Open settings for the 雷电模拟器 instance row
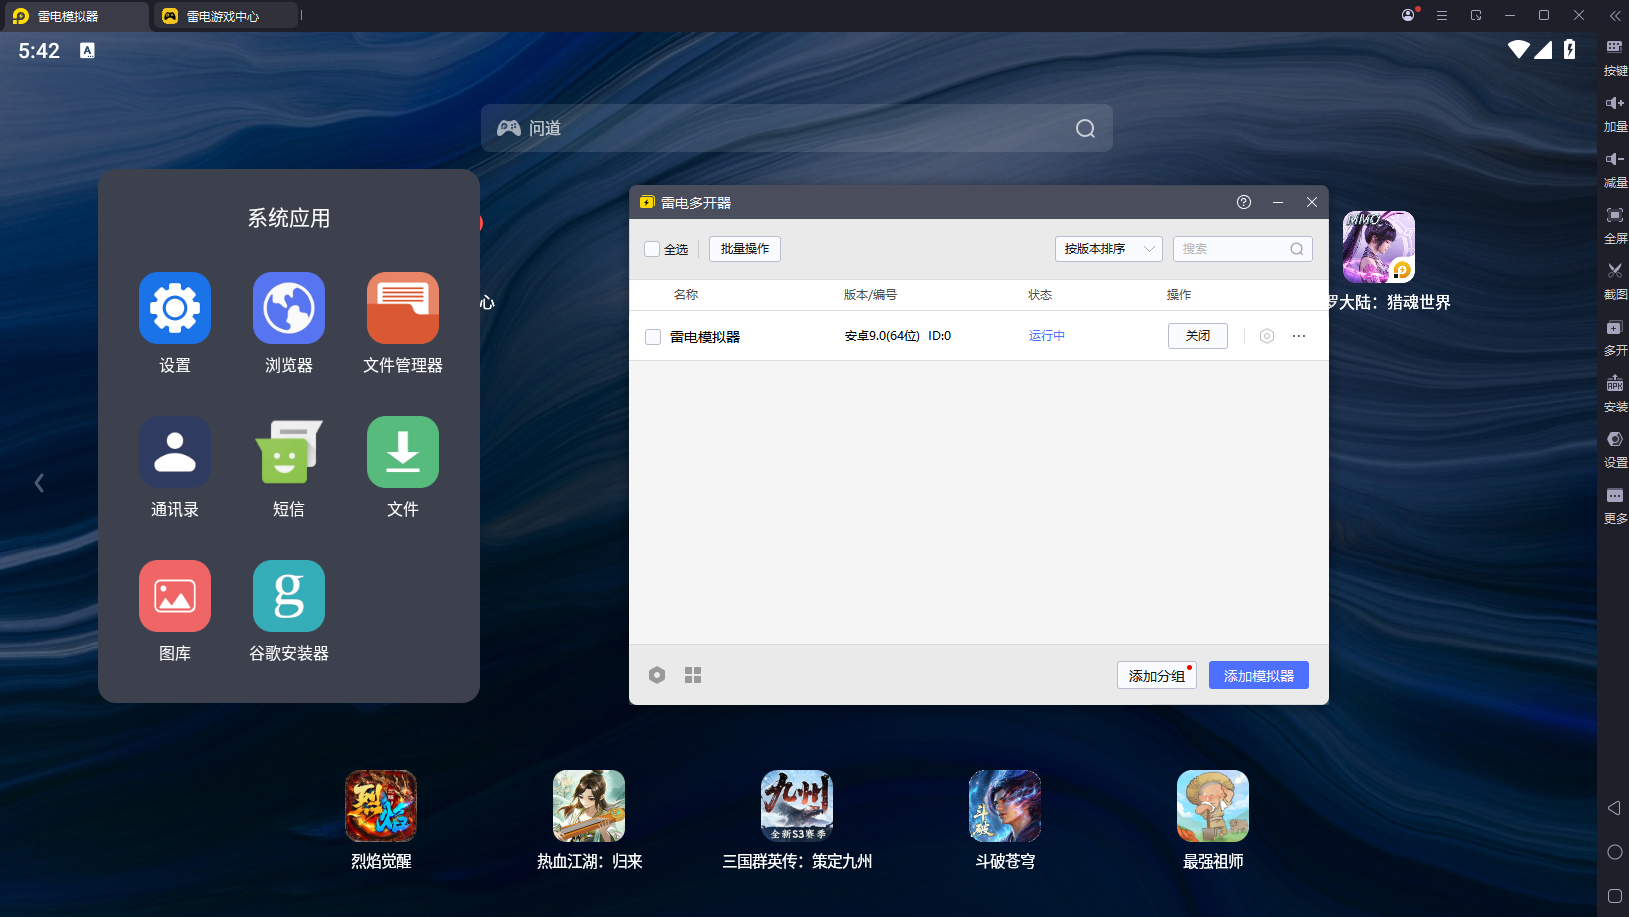This screenshot has height=917, width=1629. [1267, 336]
